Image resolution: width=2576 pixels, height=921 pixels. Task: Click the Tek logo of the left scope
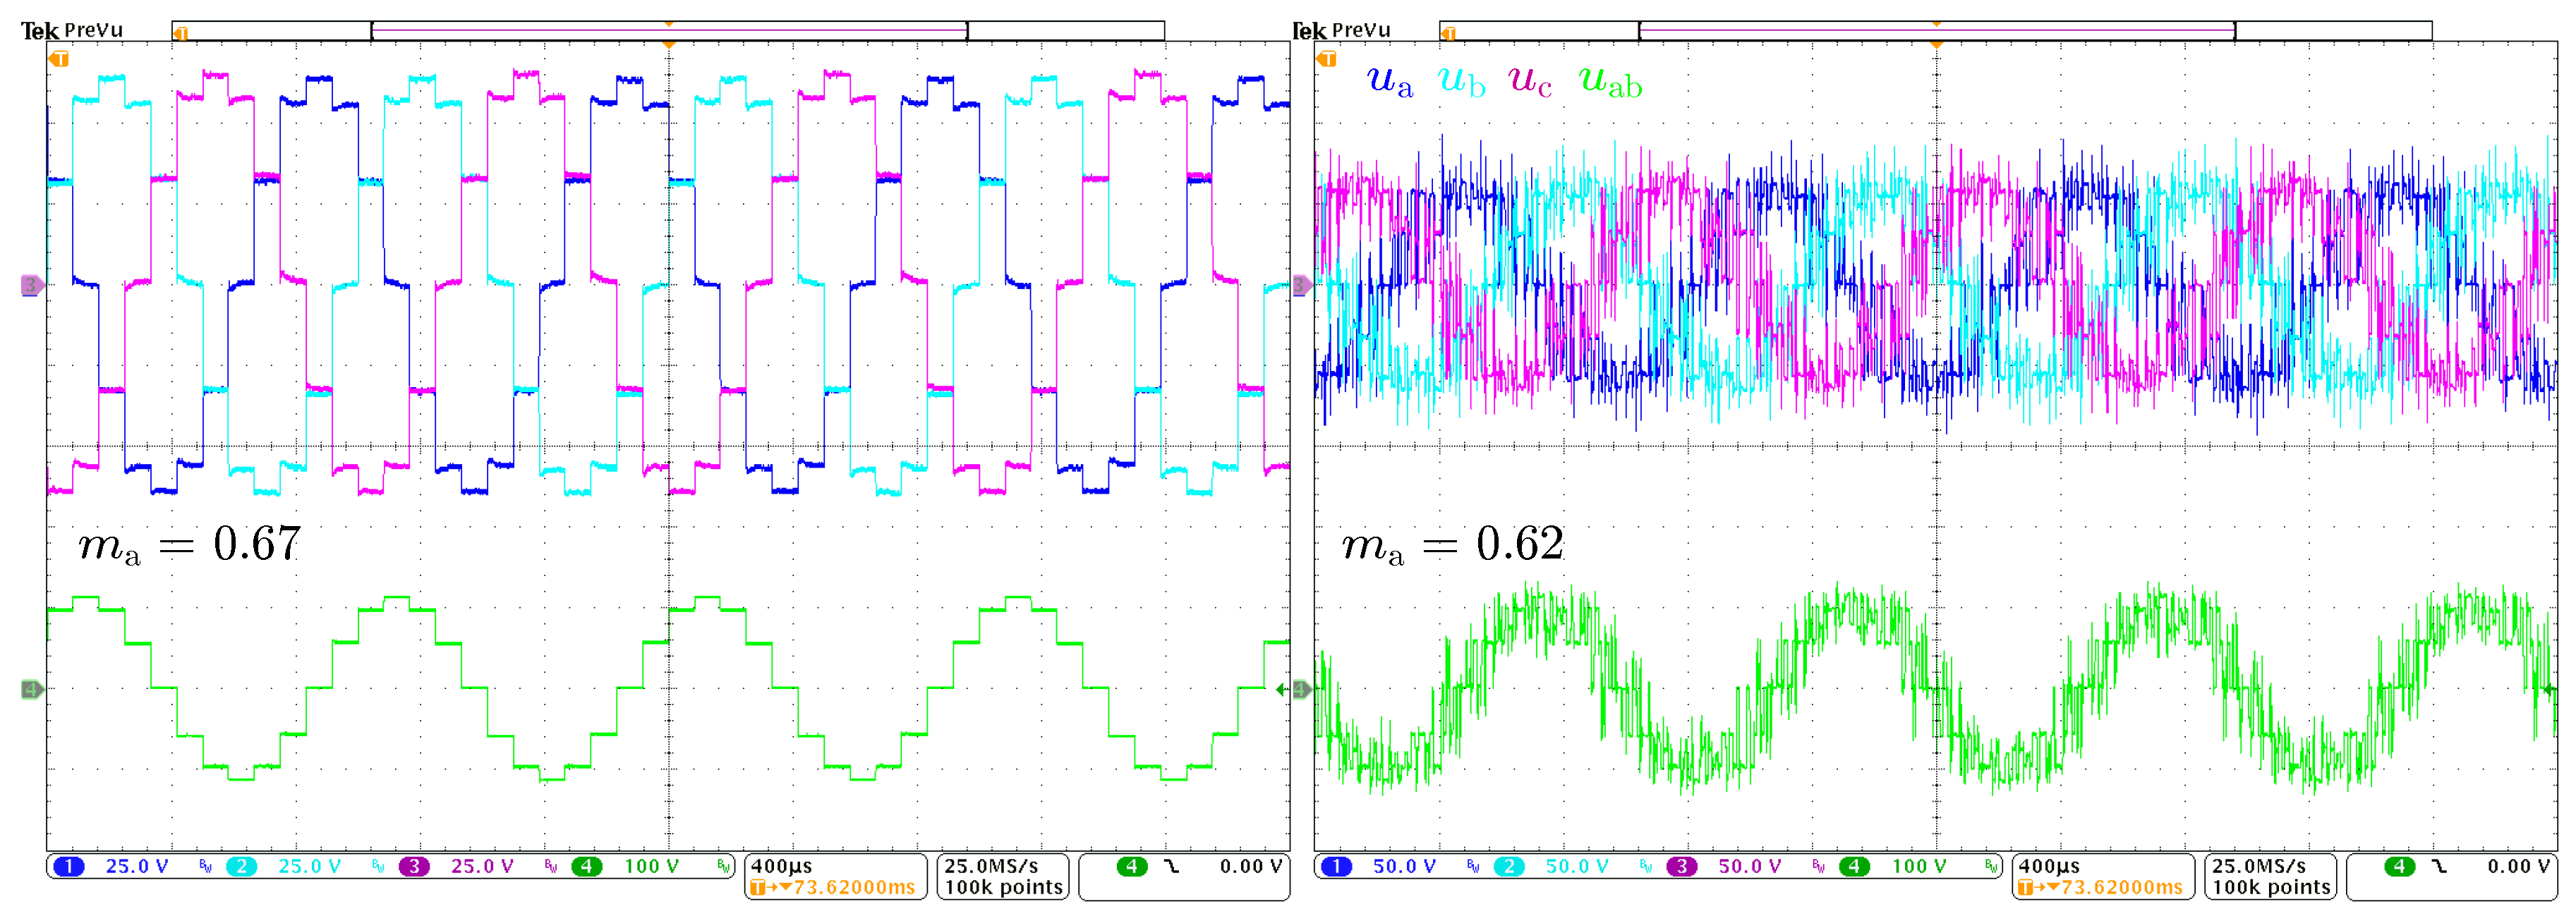tap(39, 31)
